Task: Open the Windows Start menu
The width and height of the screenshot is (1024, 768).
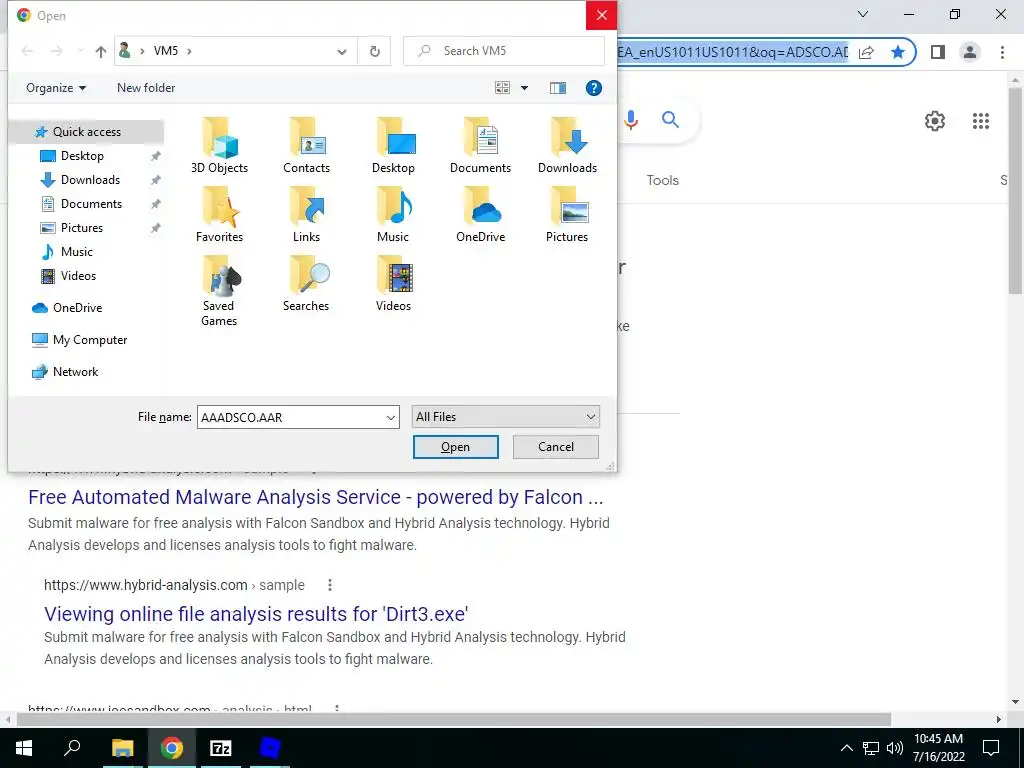Action: point(24,748)
